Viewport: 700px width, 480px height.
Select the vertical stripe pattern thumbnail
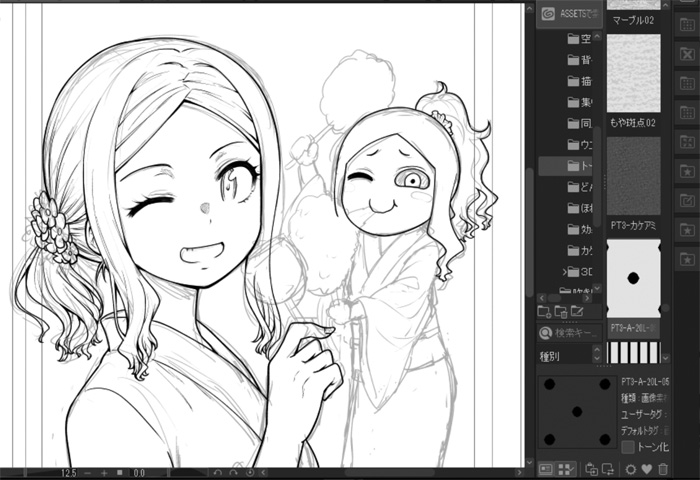(x=633, y=353)
